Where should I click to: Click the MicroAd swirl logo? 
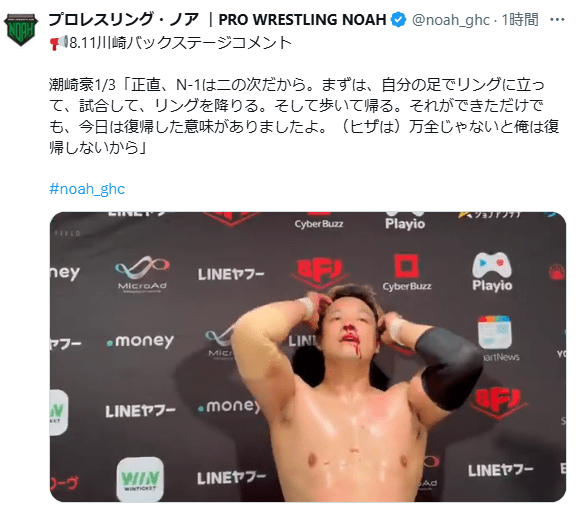coord(142,273)
